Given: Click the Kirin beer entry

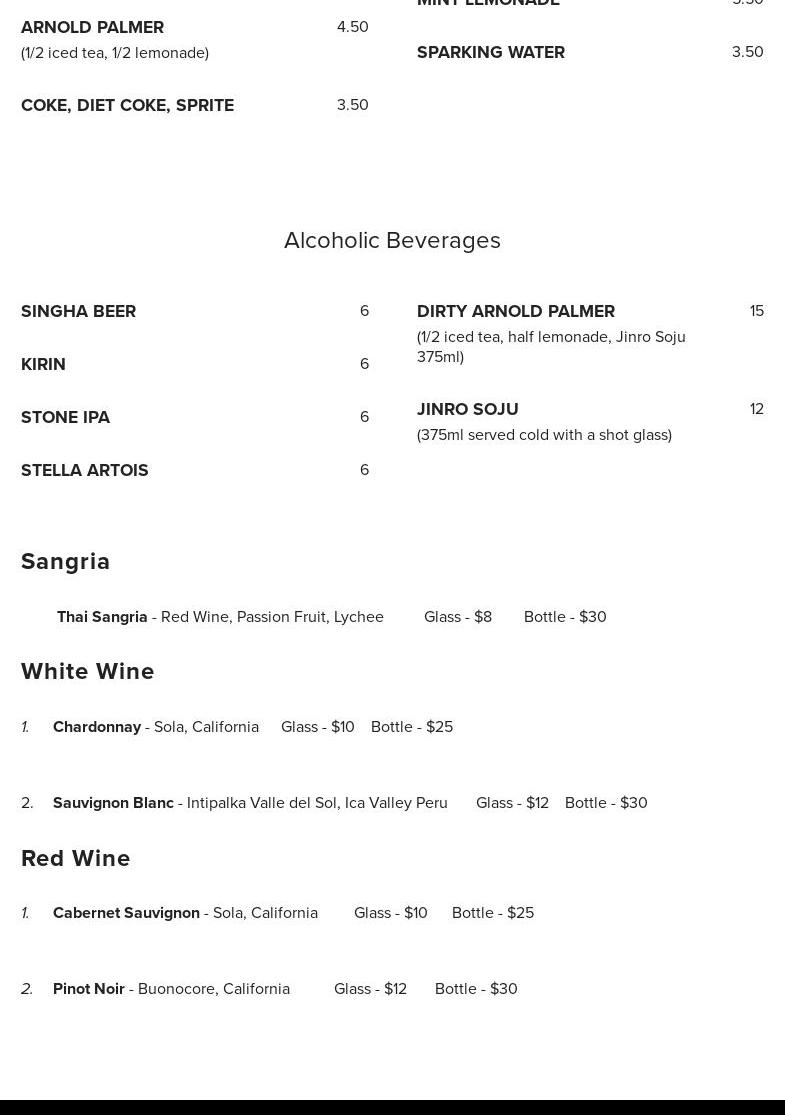Looking at the screenshot, I should click(43, 364).
